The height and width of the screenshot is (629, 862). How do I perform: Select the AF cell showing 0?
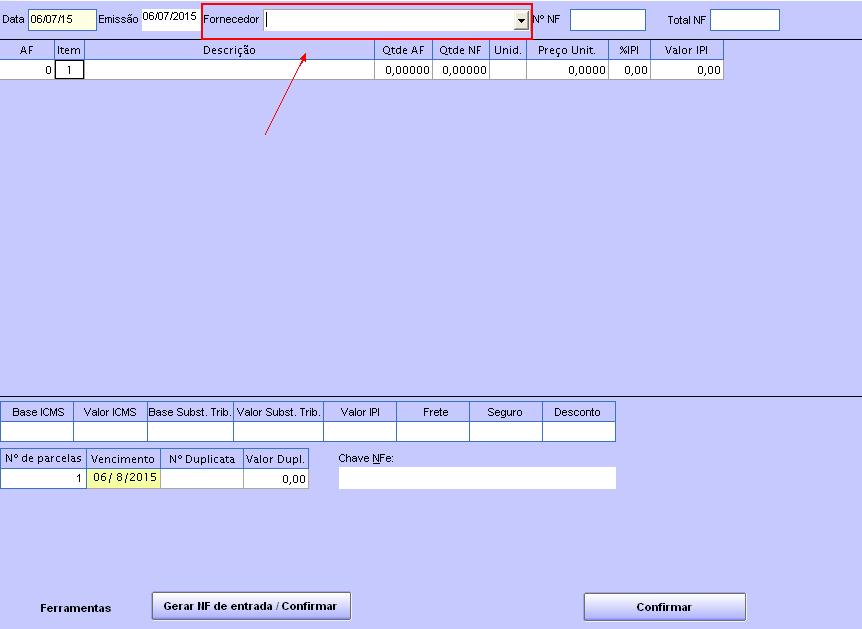click(27, 70)
